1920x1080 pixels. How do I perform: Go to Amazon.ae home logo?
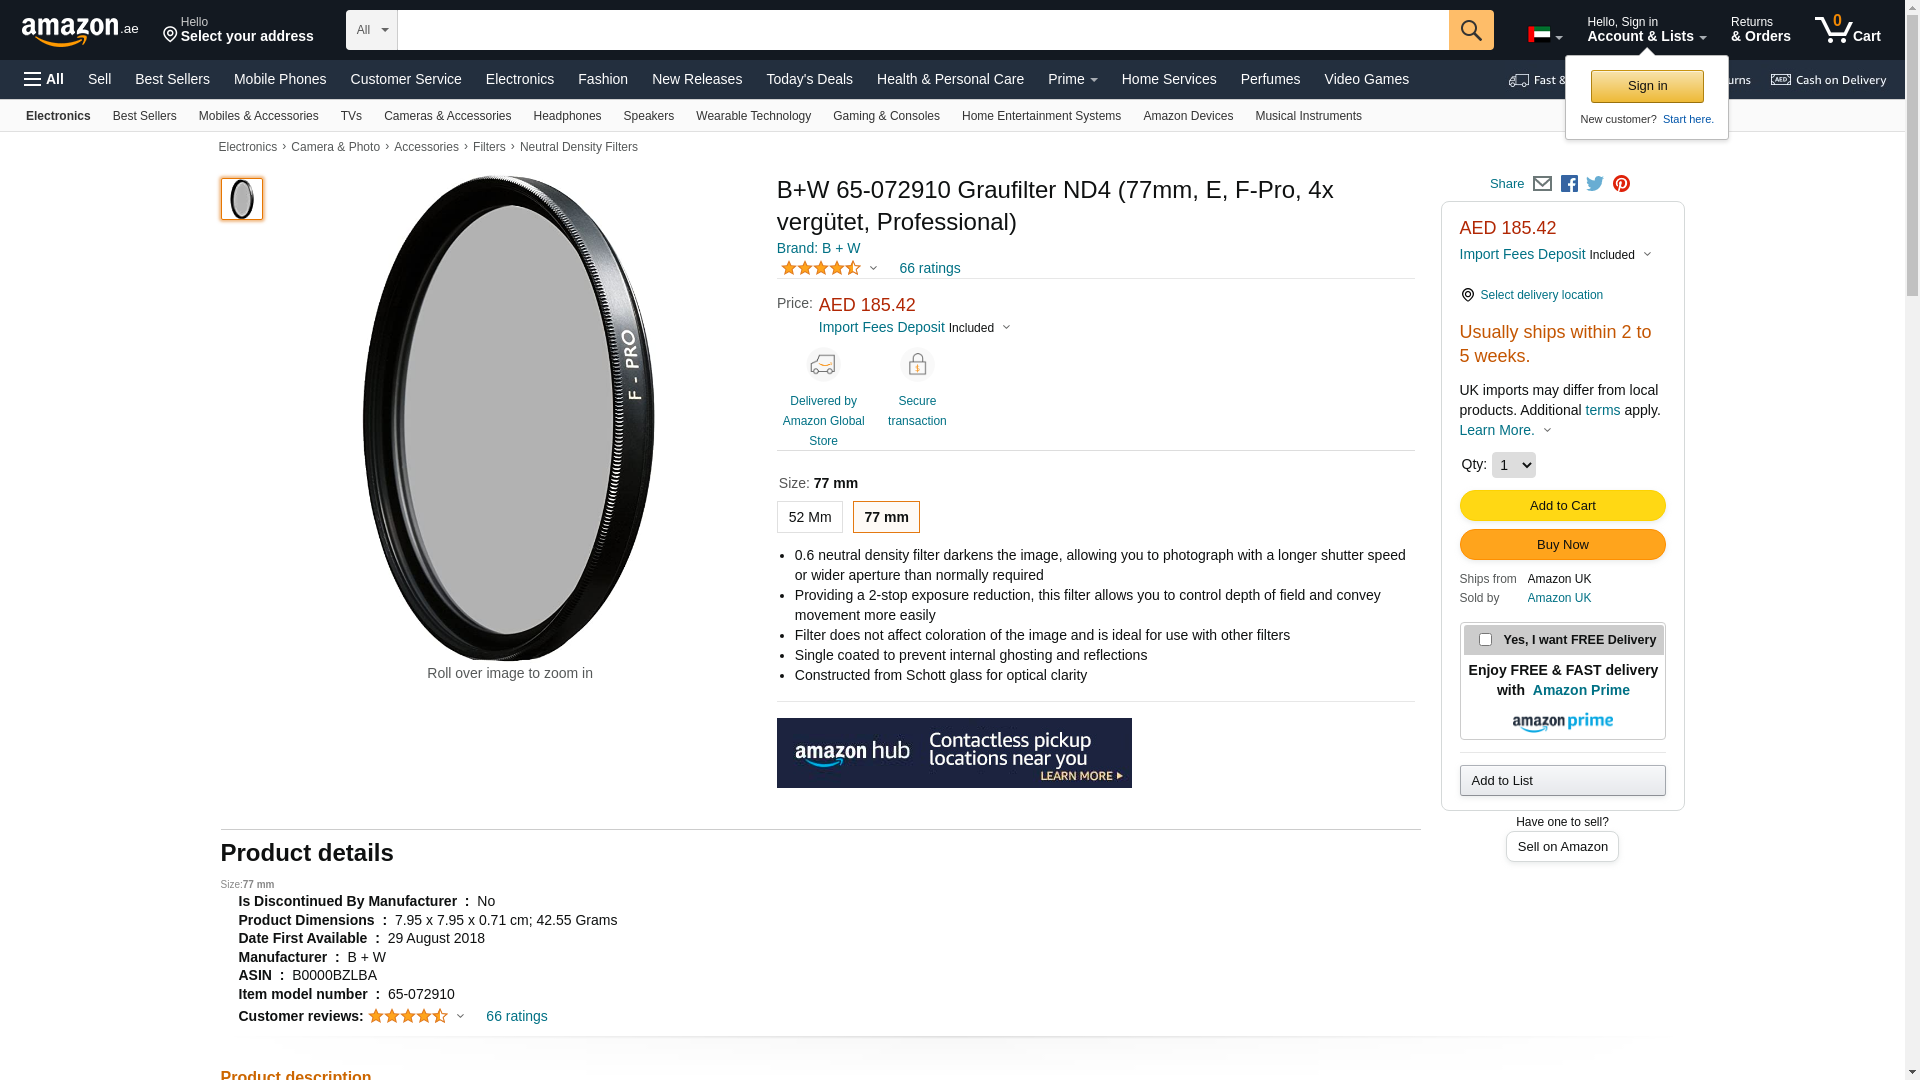click(80, 31)
